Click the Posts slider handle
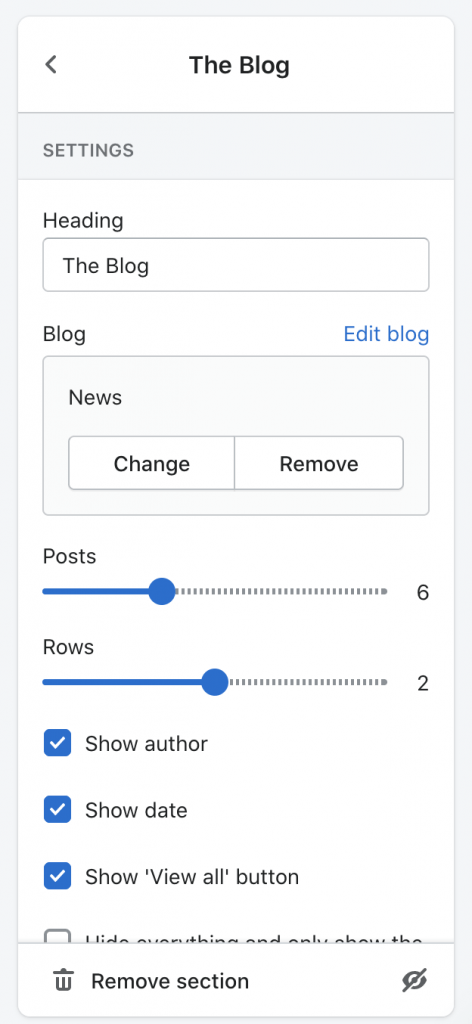The height and width of the screenshot is (1024, 472). coord(162,592)
